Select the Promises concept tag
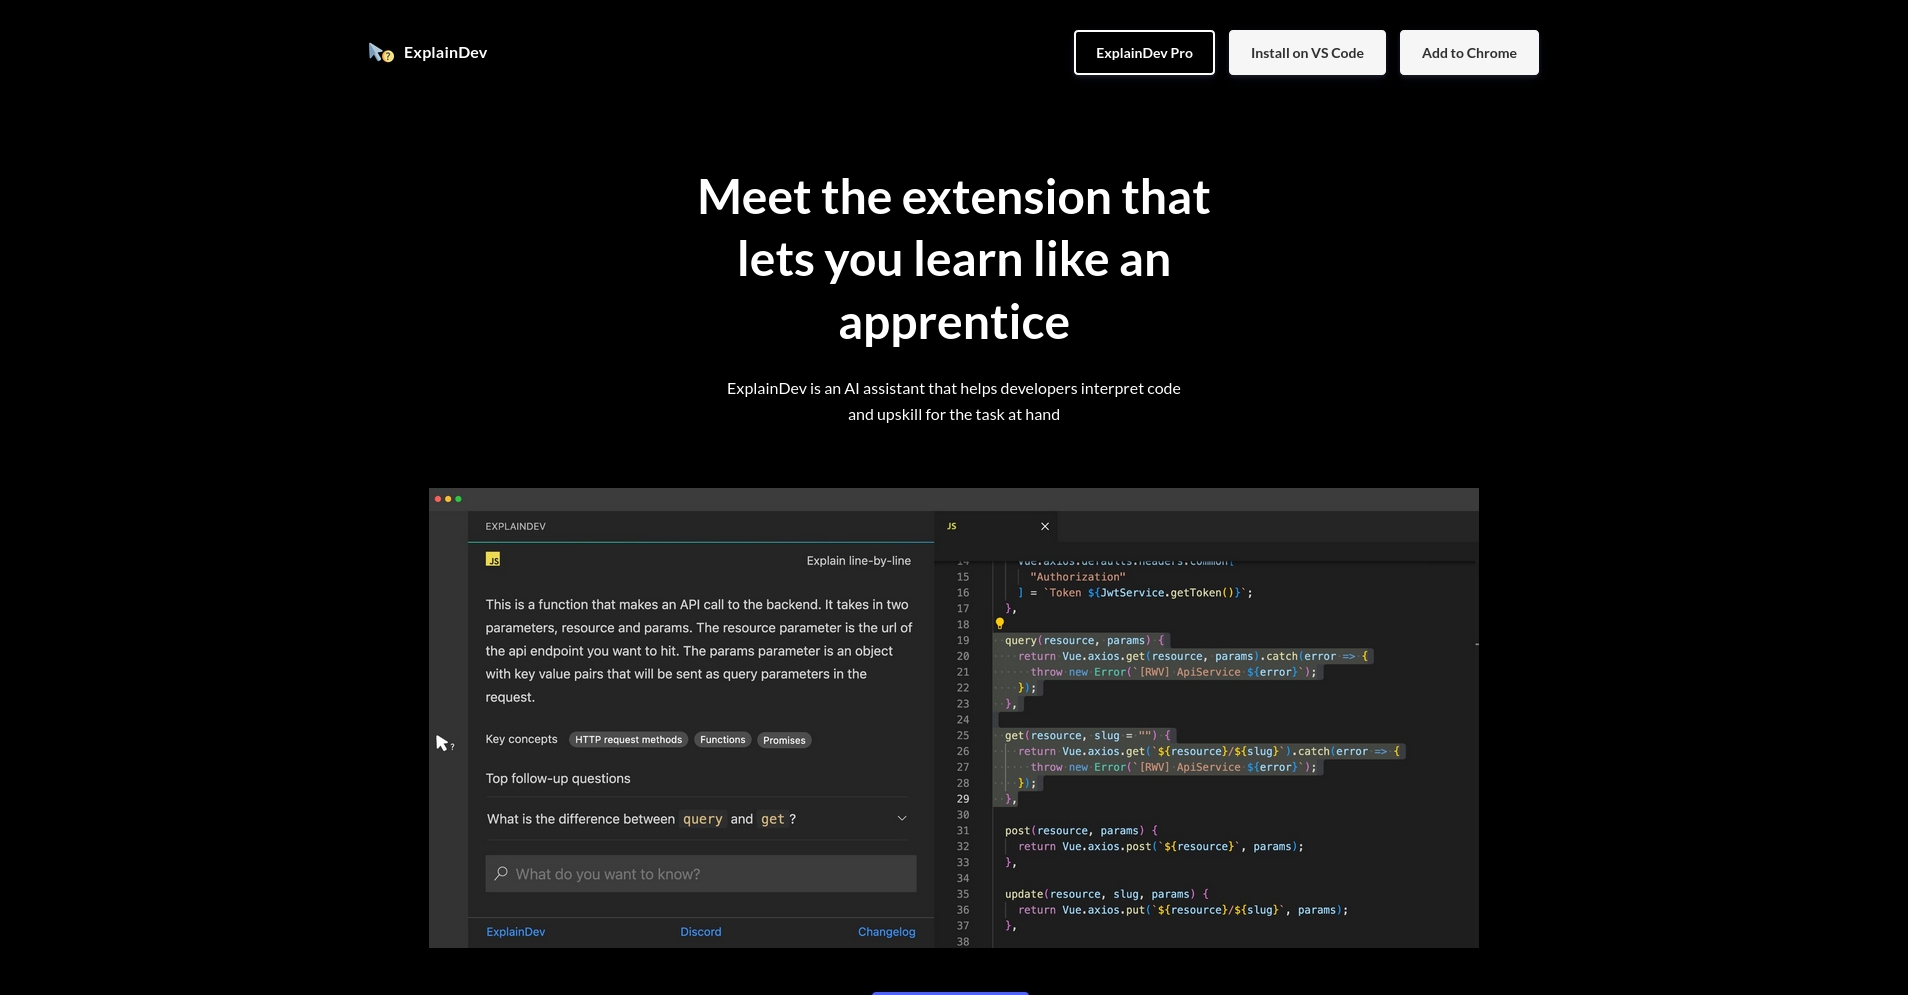The image size is (1920, 995). point(784,740)
